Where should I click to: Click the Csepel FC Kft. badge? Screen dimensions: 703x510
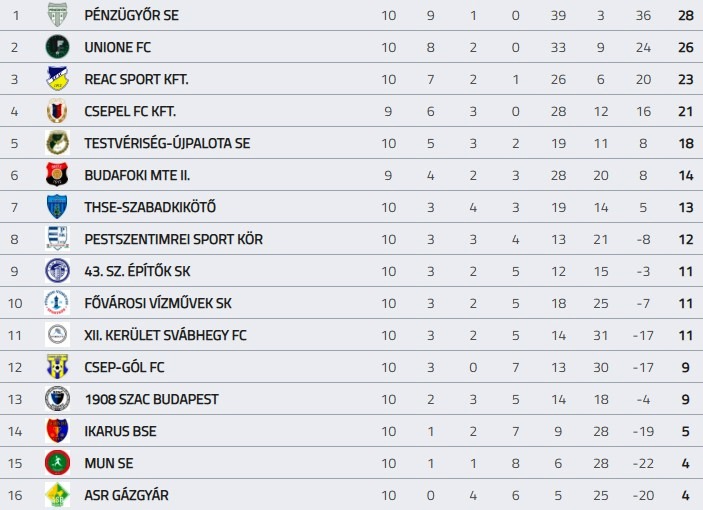click(x=57, y=111)
